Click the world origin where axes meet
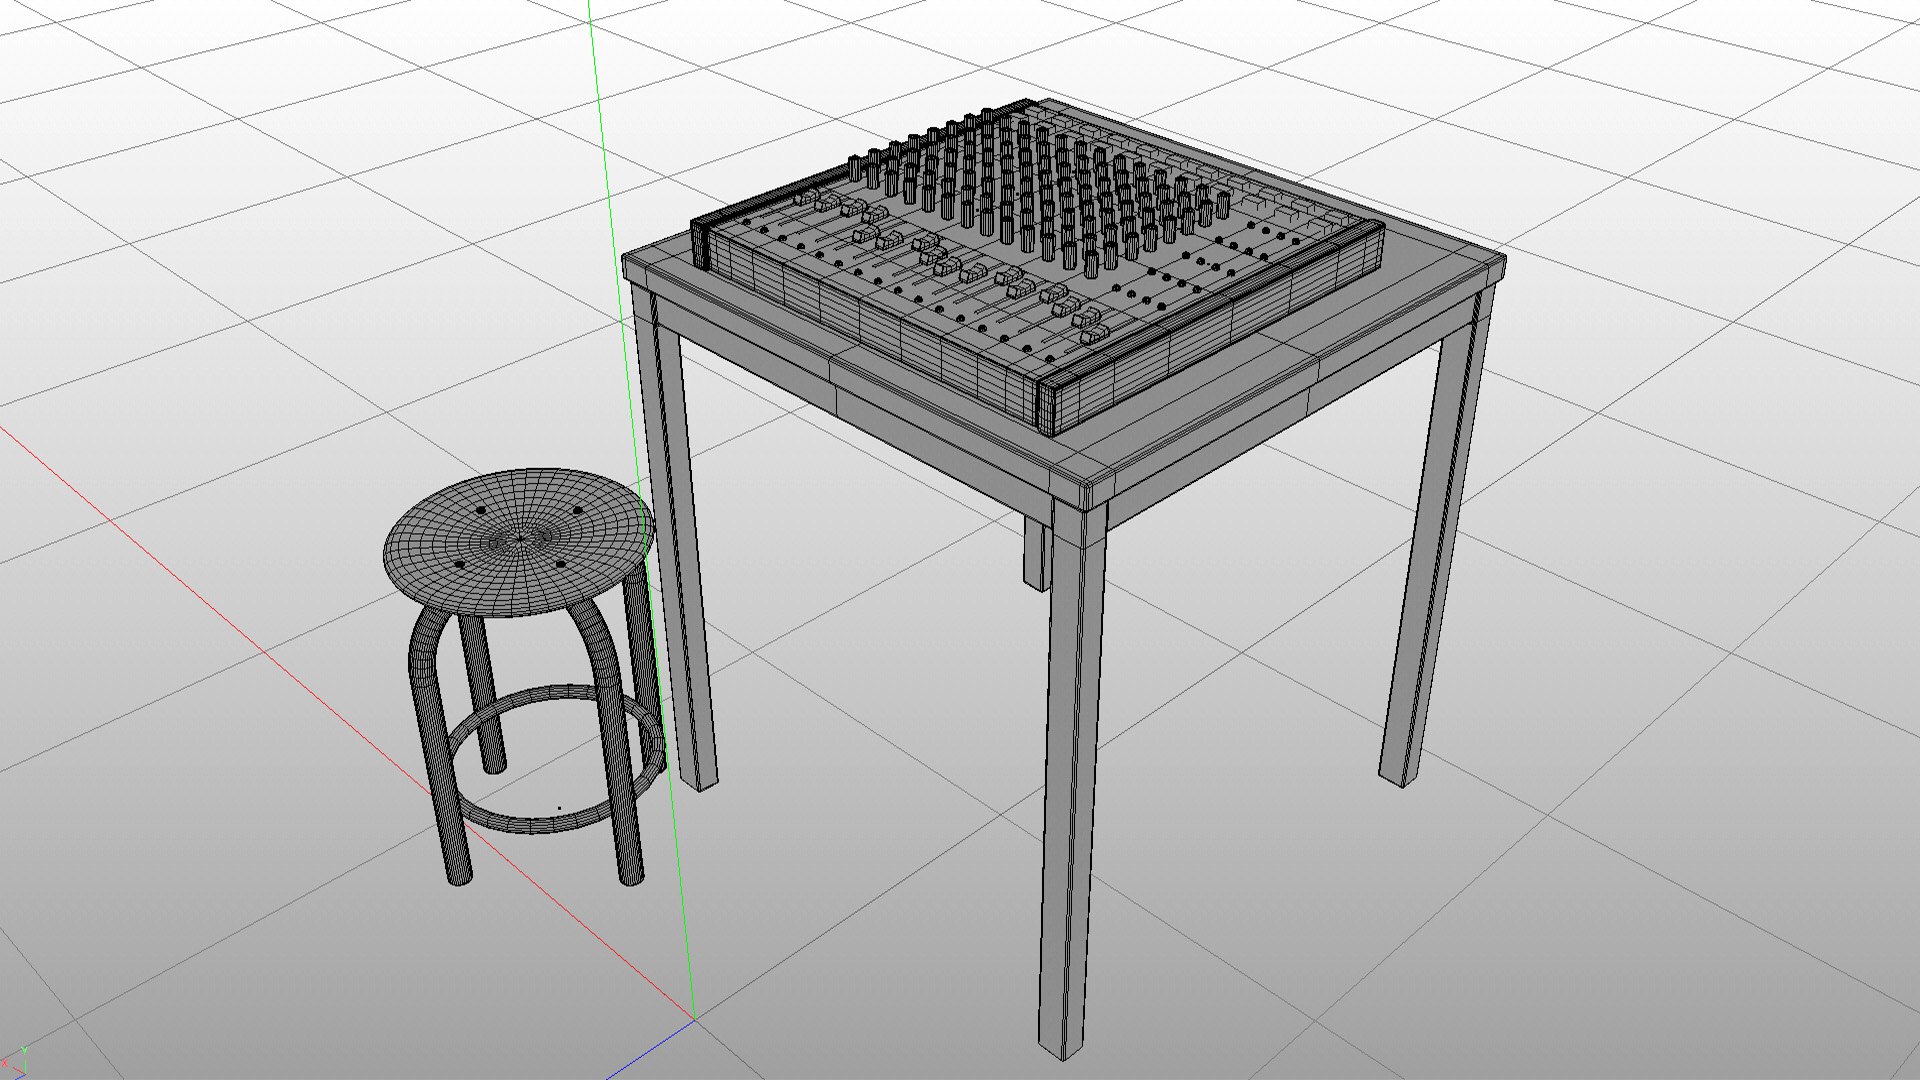1920x1080 pixels. tap(694, 1019)
